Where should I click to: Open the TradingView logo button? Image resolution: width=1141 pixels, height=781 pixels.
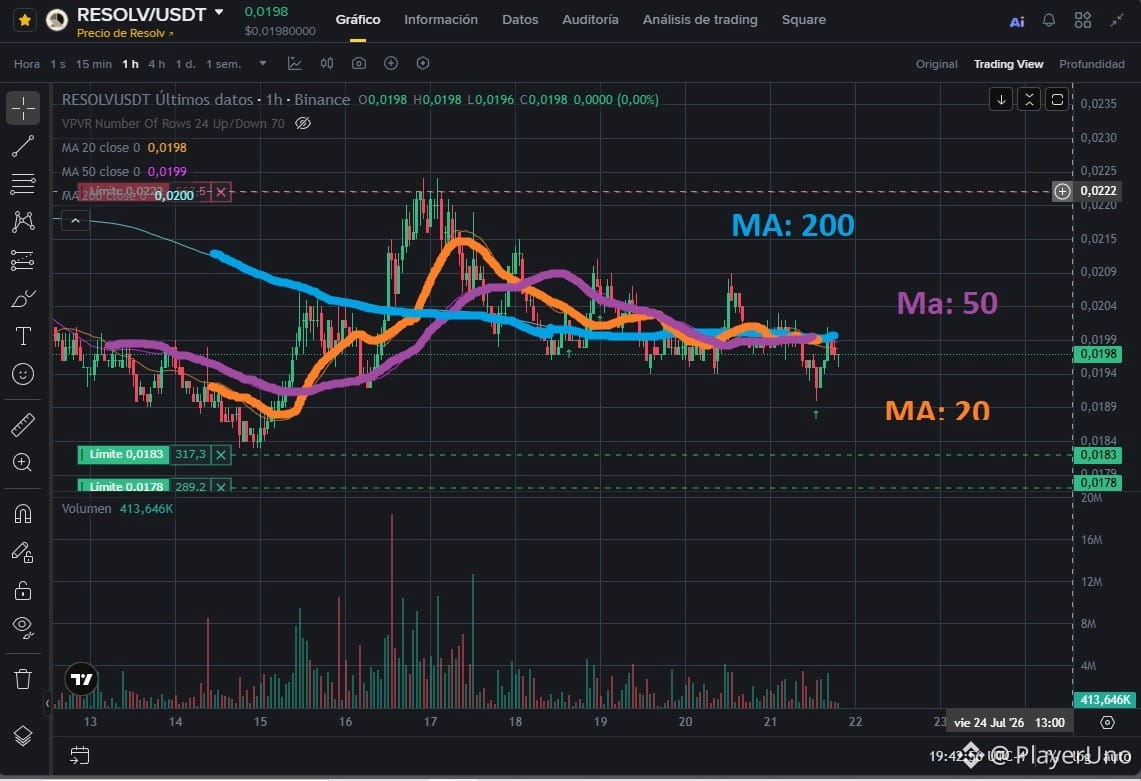(82, 679)
